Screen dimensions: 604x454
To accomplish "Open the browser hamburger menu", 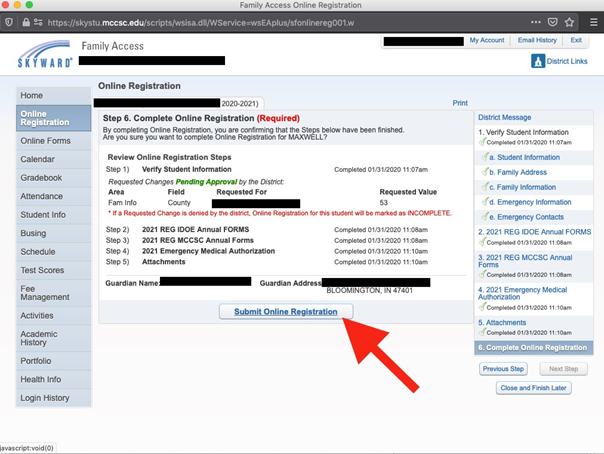I will pyautogui.click(x=593, y=21).
